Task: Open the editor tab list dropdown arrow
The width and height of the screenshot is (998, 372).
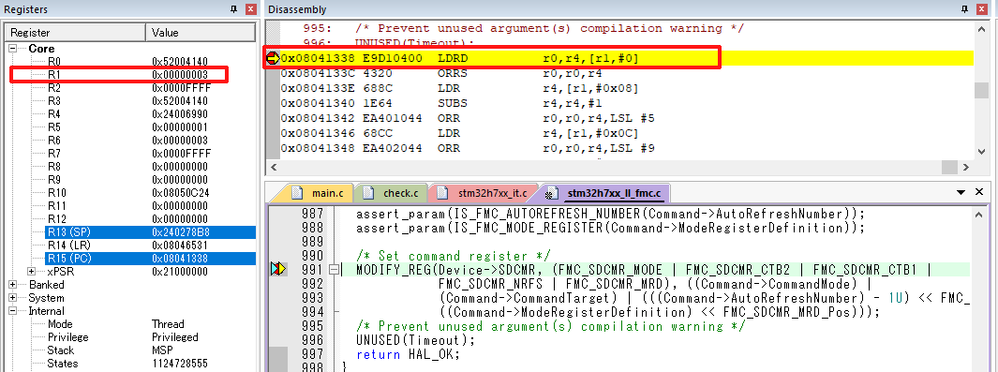Action: pyautogui.click(x=960, y=192)
